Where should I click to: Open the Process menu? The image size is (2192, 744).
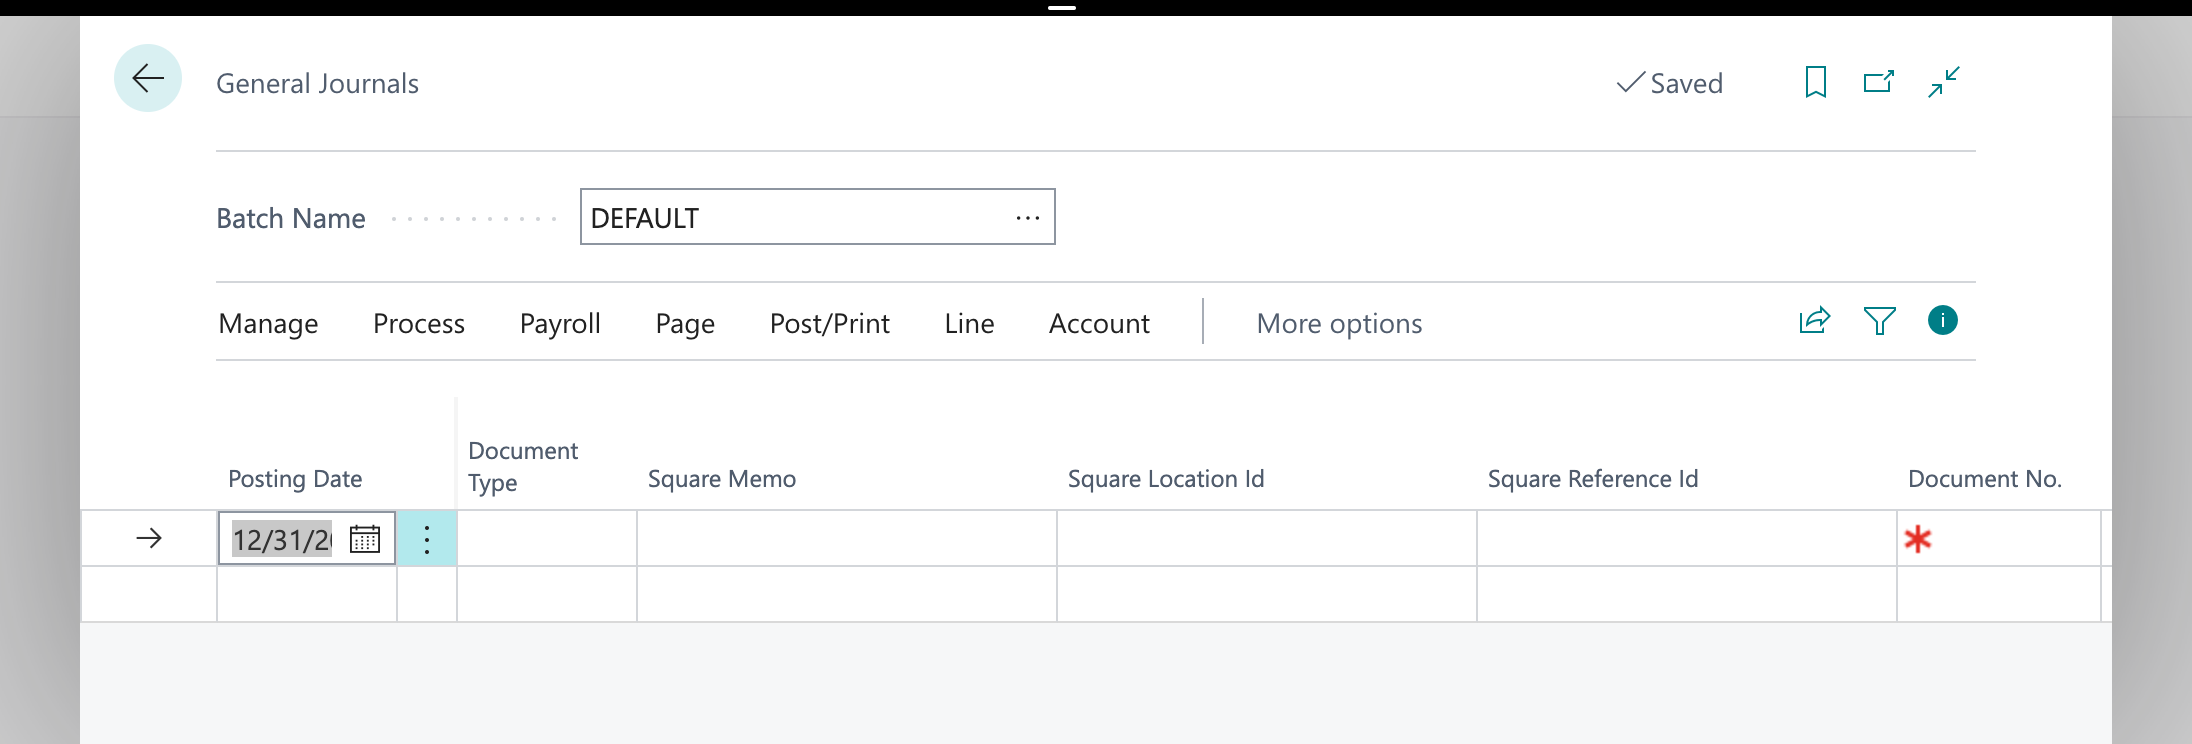419,324
